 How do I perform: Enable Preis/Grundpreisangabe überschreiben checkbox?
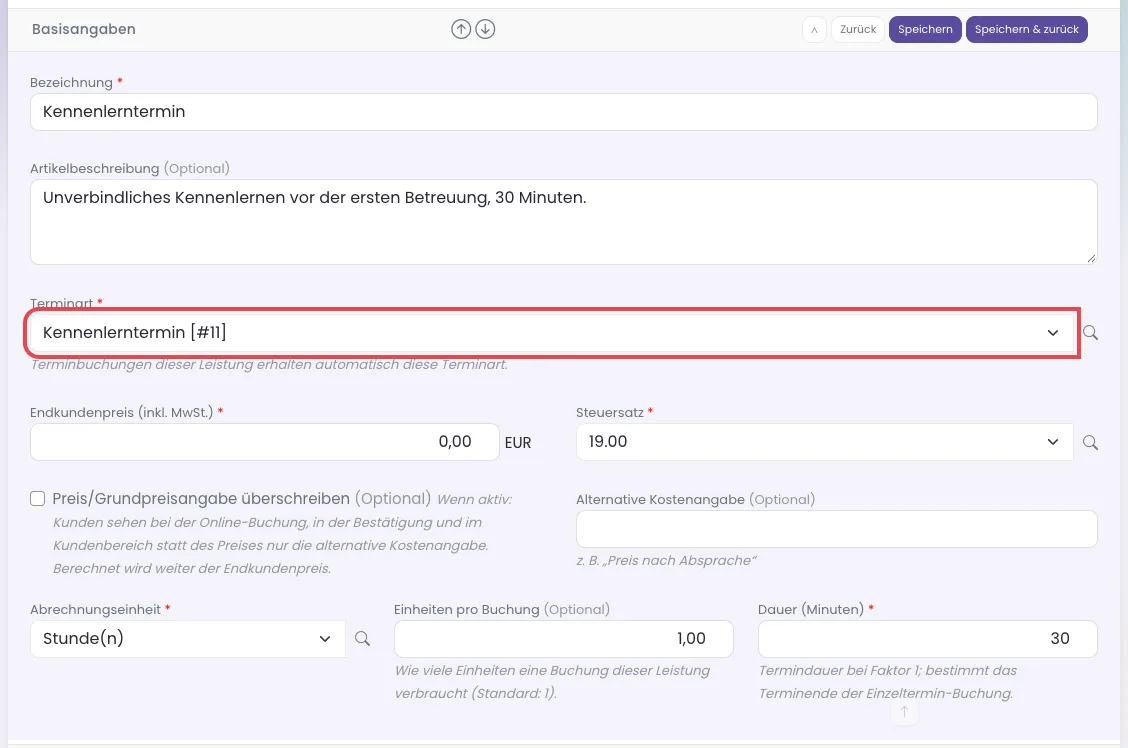[37, 498]
